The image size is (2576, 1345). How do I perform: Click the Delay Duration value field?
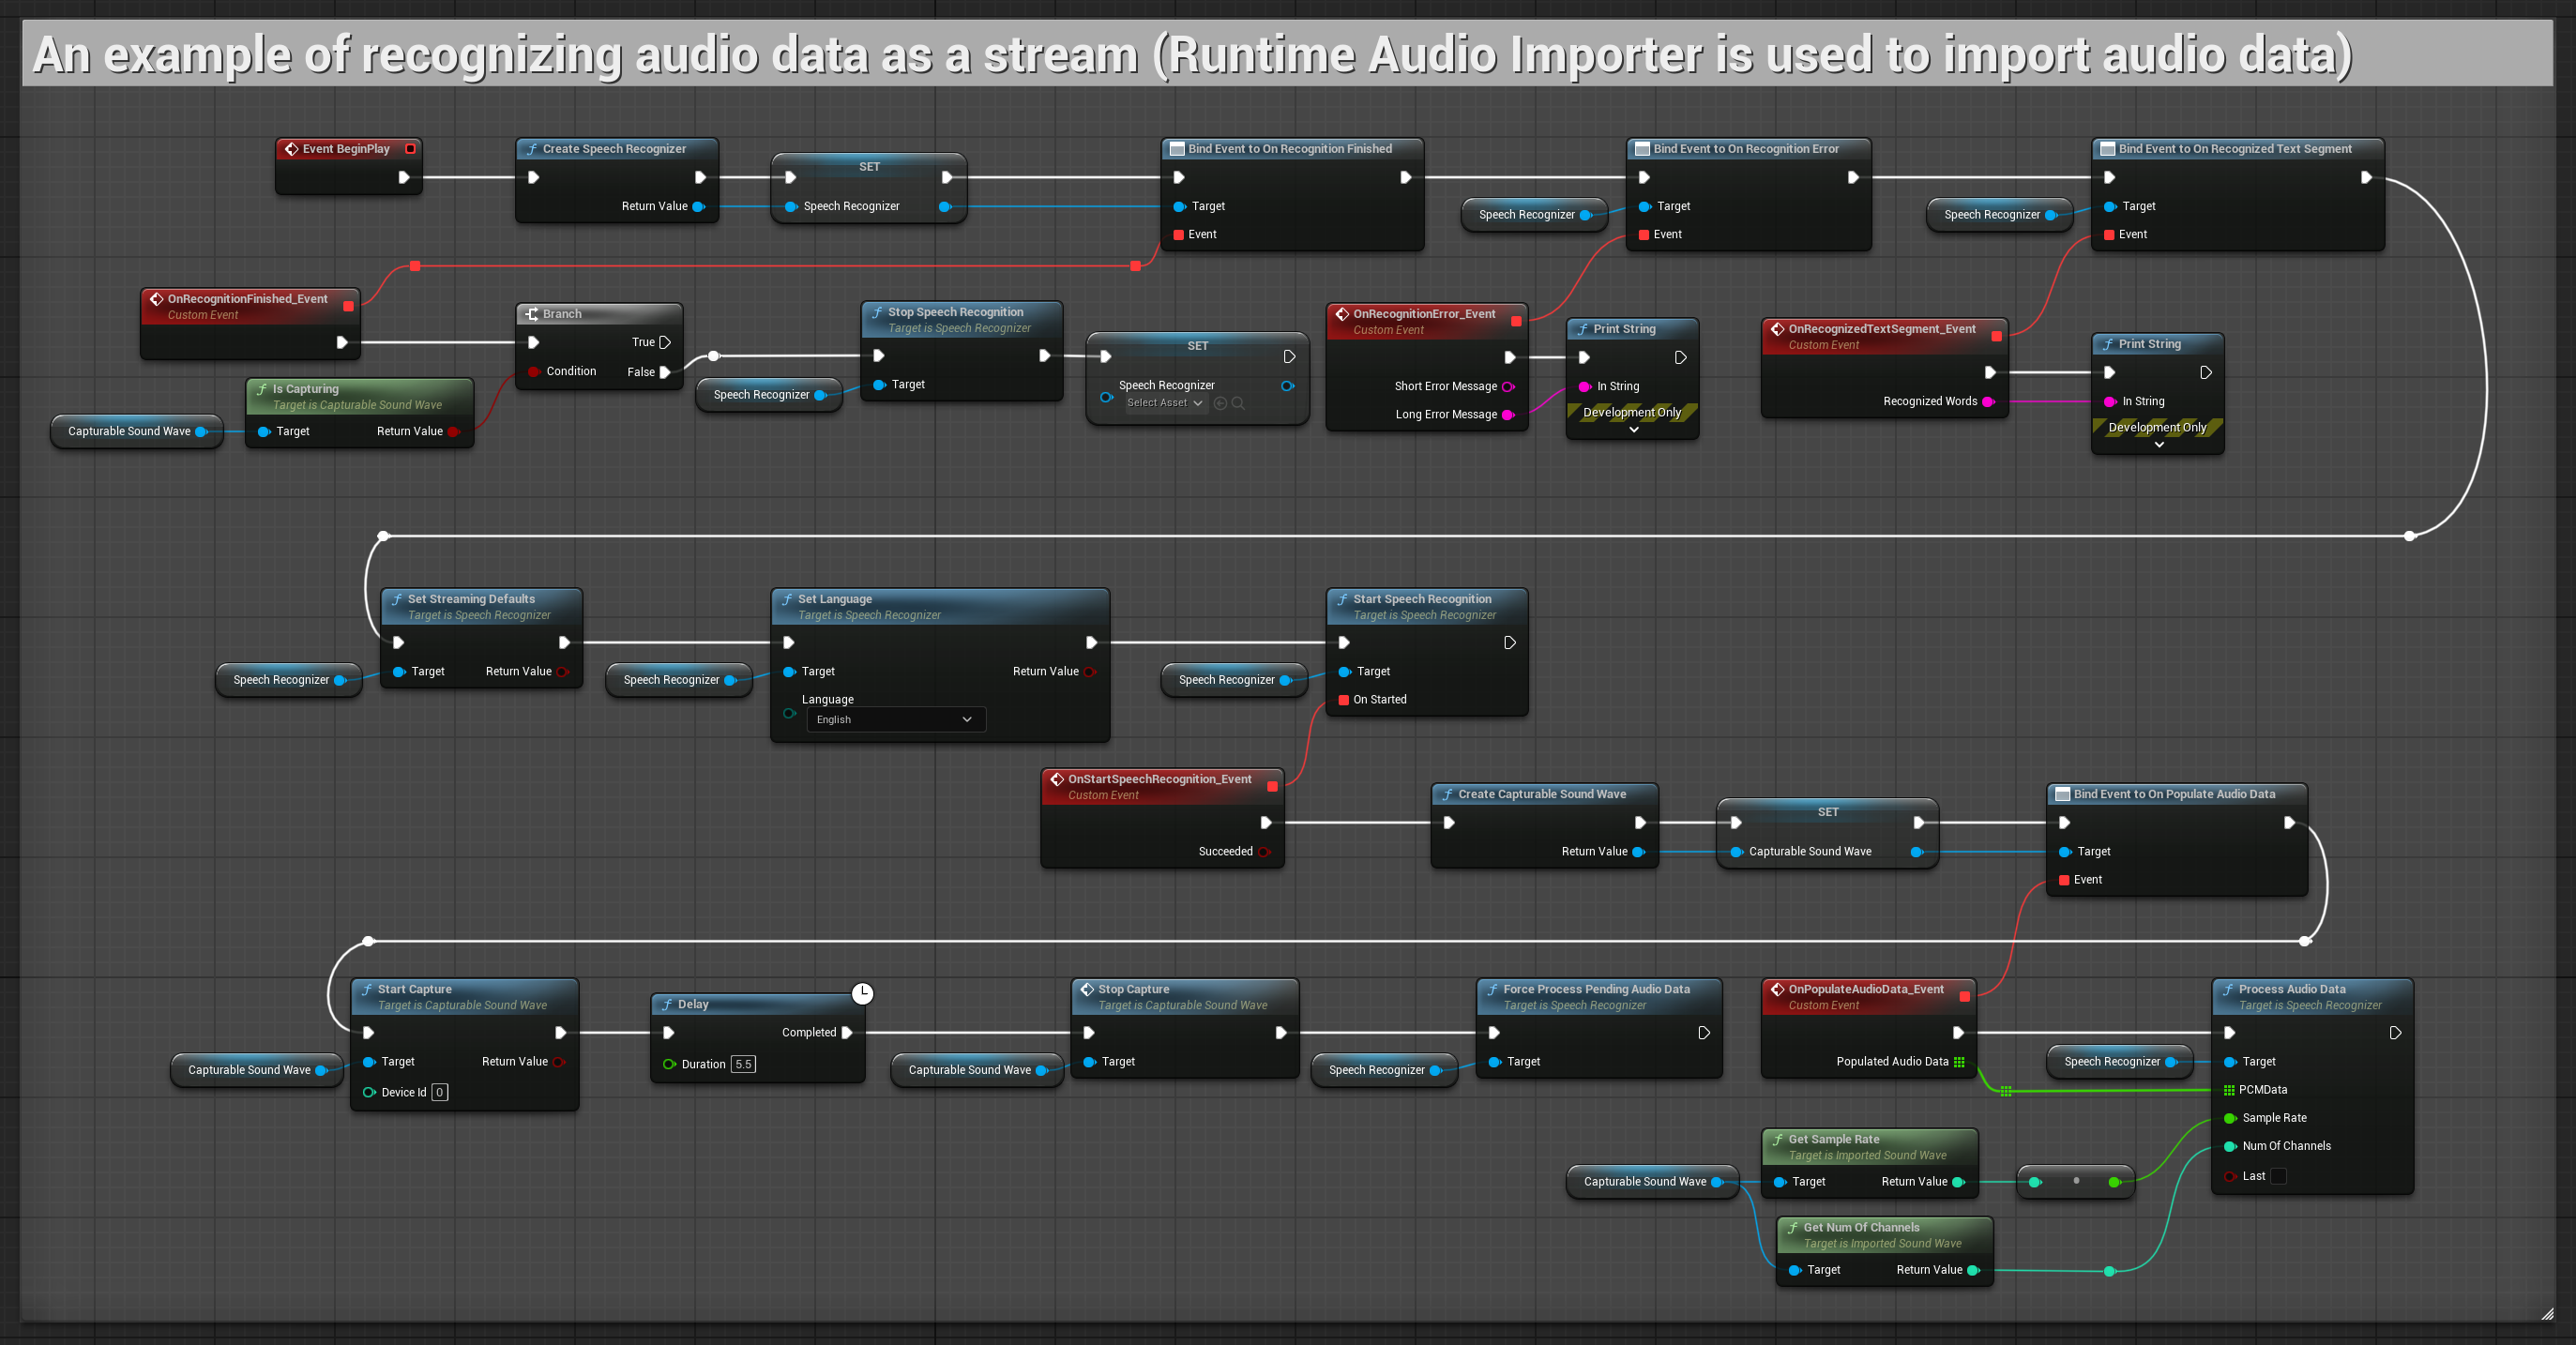[743, 1064]
